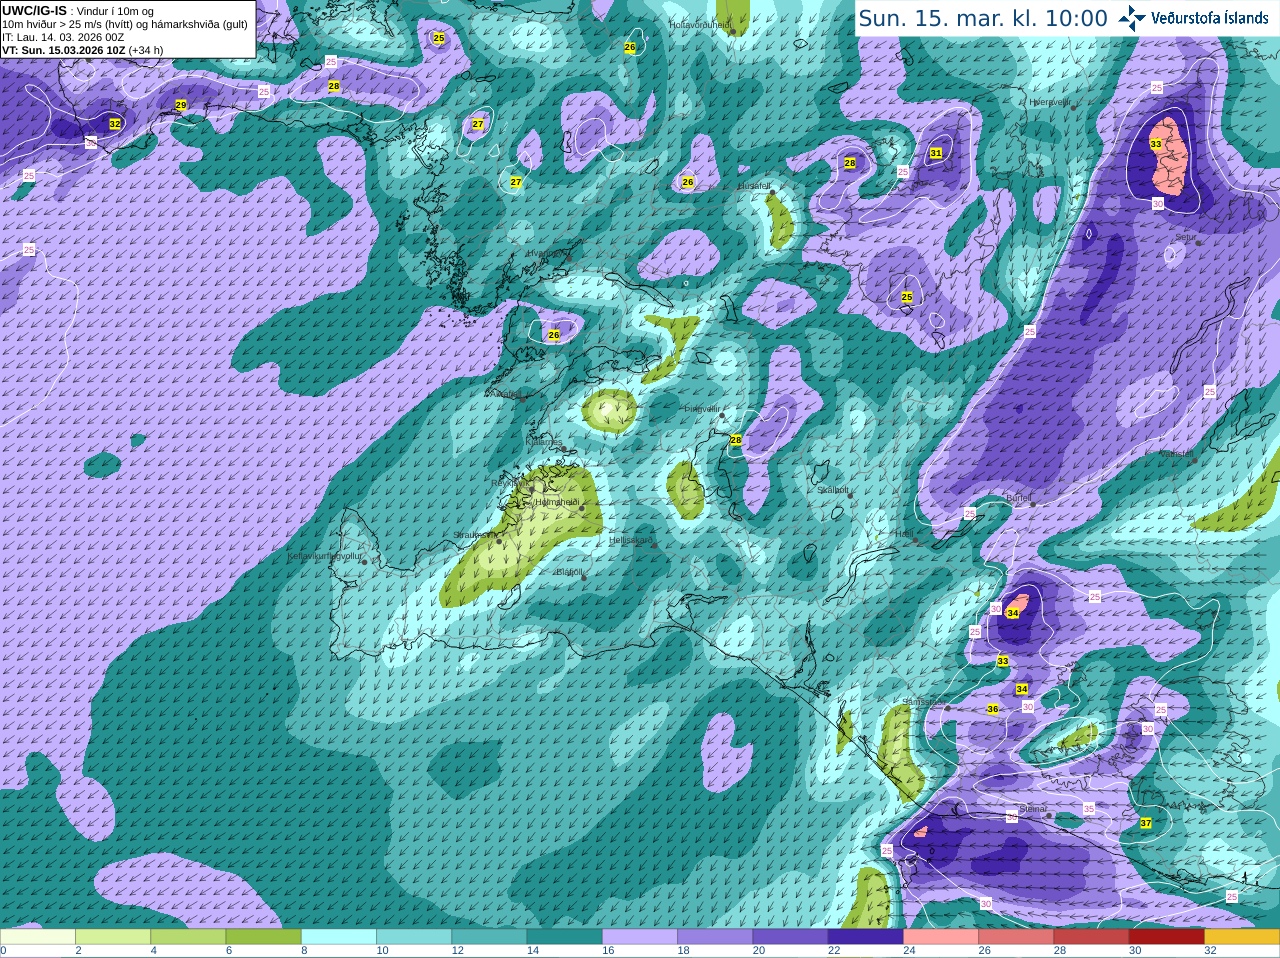Click the white contour label 35 near Steinar
The height and width of the screenshot is (958, 1280).
pos(1089,809)
